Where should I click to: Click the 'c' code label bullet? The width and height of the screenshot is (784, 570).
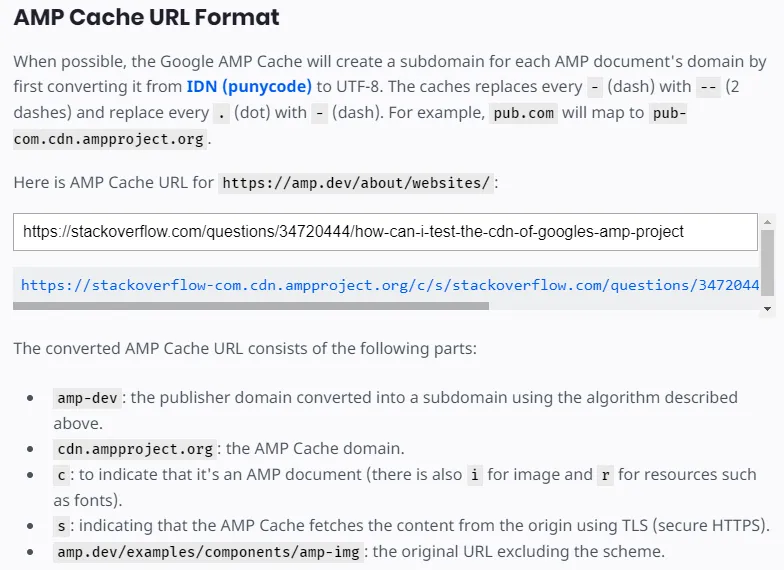pyautogui.click(x=61, y=475)
